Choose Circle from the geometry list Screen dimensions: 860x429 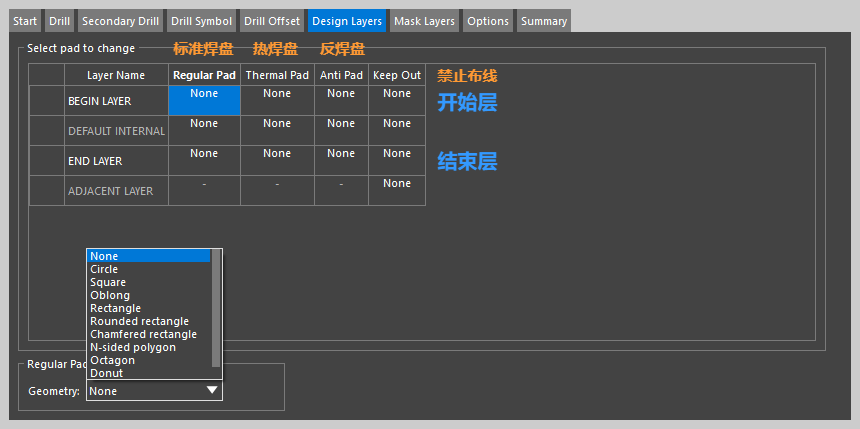click(104, 269)
